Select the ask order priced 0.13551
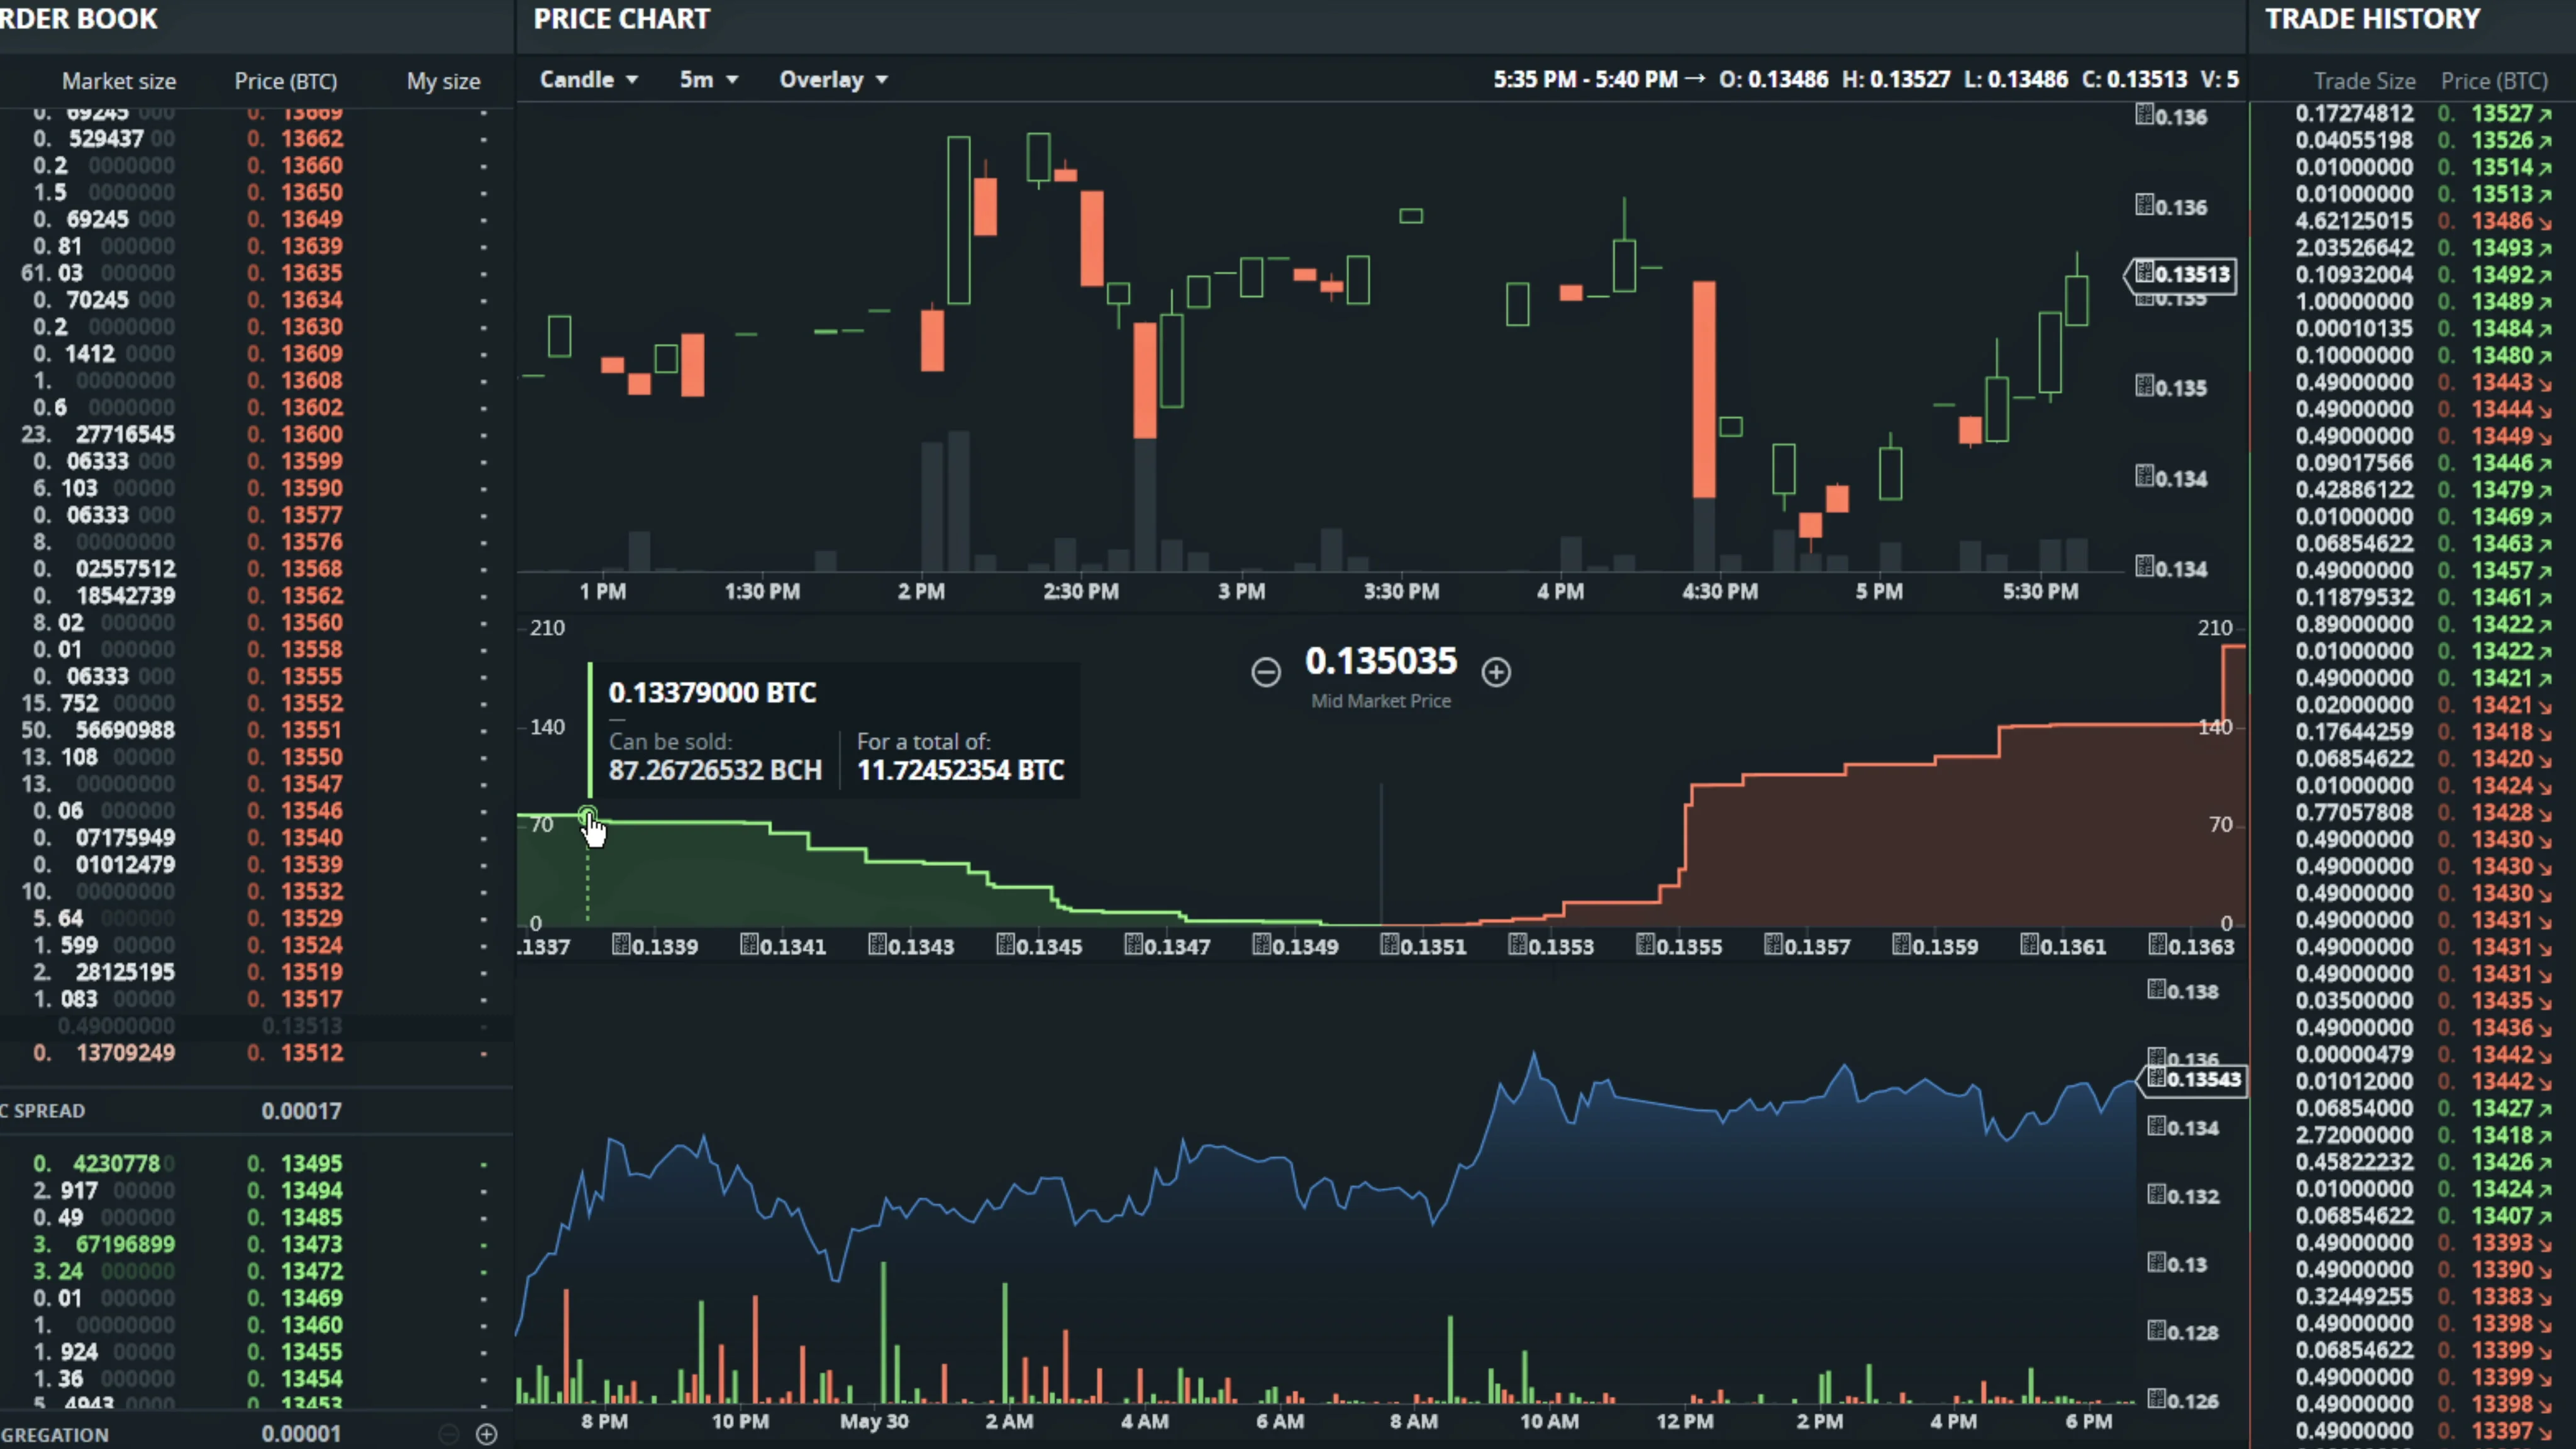The height and width of the screenshot is (1449, 2576). coord(257,730)
